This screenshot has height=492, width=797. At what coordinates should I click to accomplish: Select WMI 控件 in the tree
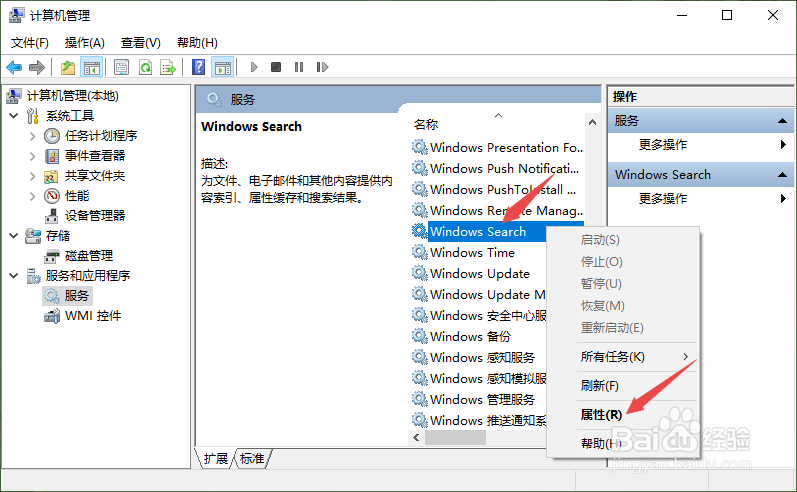click(x=93, y=316)
